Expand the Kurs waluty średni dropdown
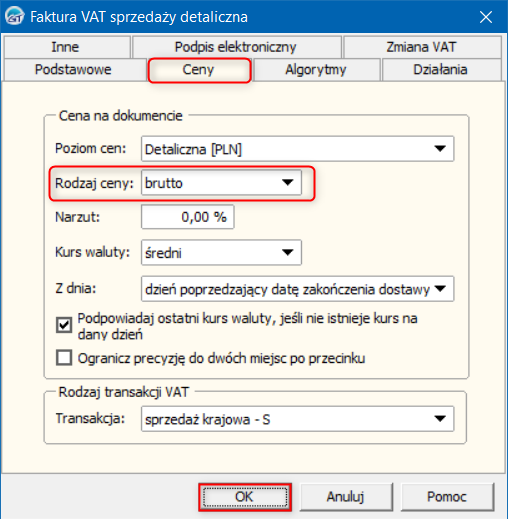Screen dimensions: 508x519 221,252
